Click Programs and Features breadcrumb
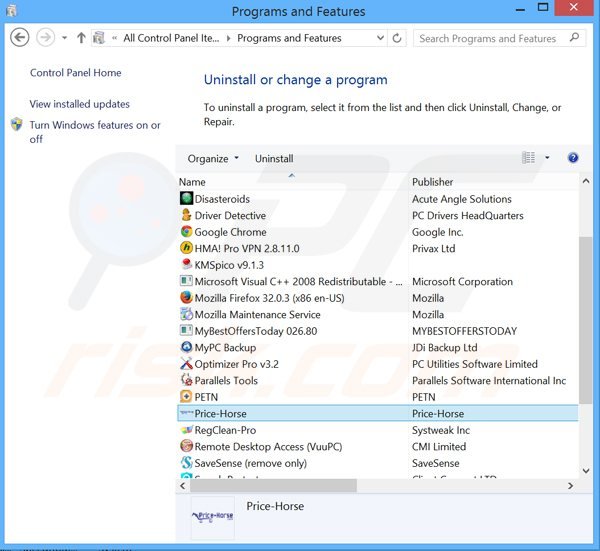Image resolution: width=600 pixels, height=551 pixels. point(289,38)
